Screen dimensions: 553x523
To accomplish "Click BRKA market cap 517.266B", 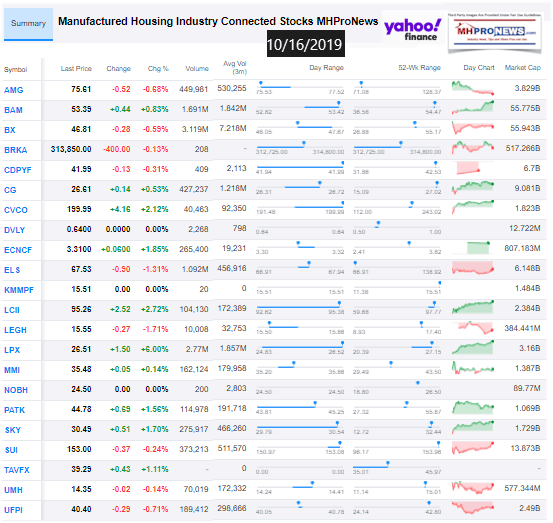I will 523,148.
